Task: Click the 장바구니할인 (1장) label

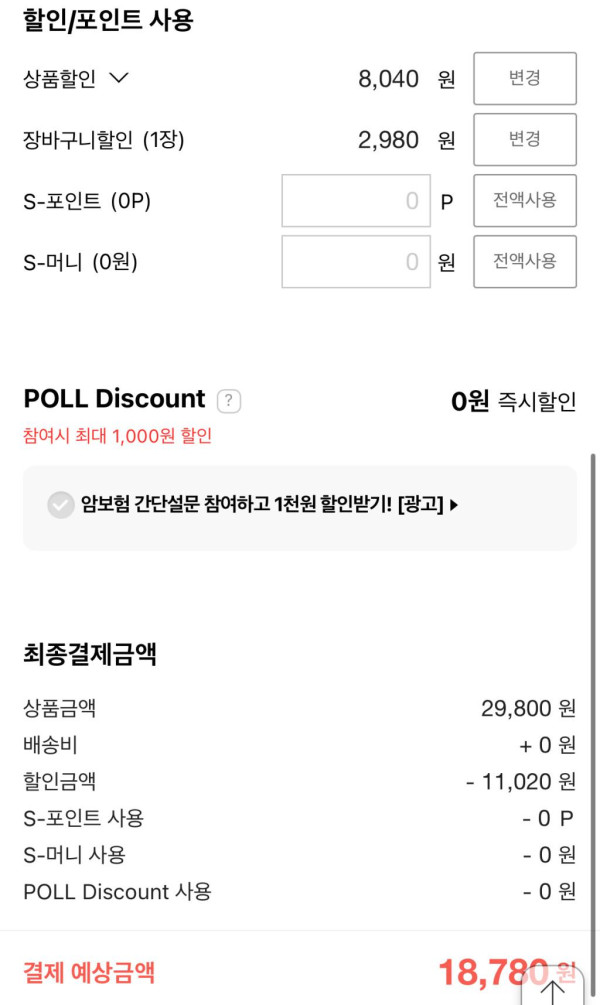Action: (104, 140)
